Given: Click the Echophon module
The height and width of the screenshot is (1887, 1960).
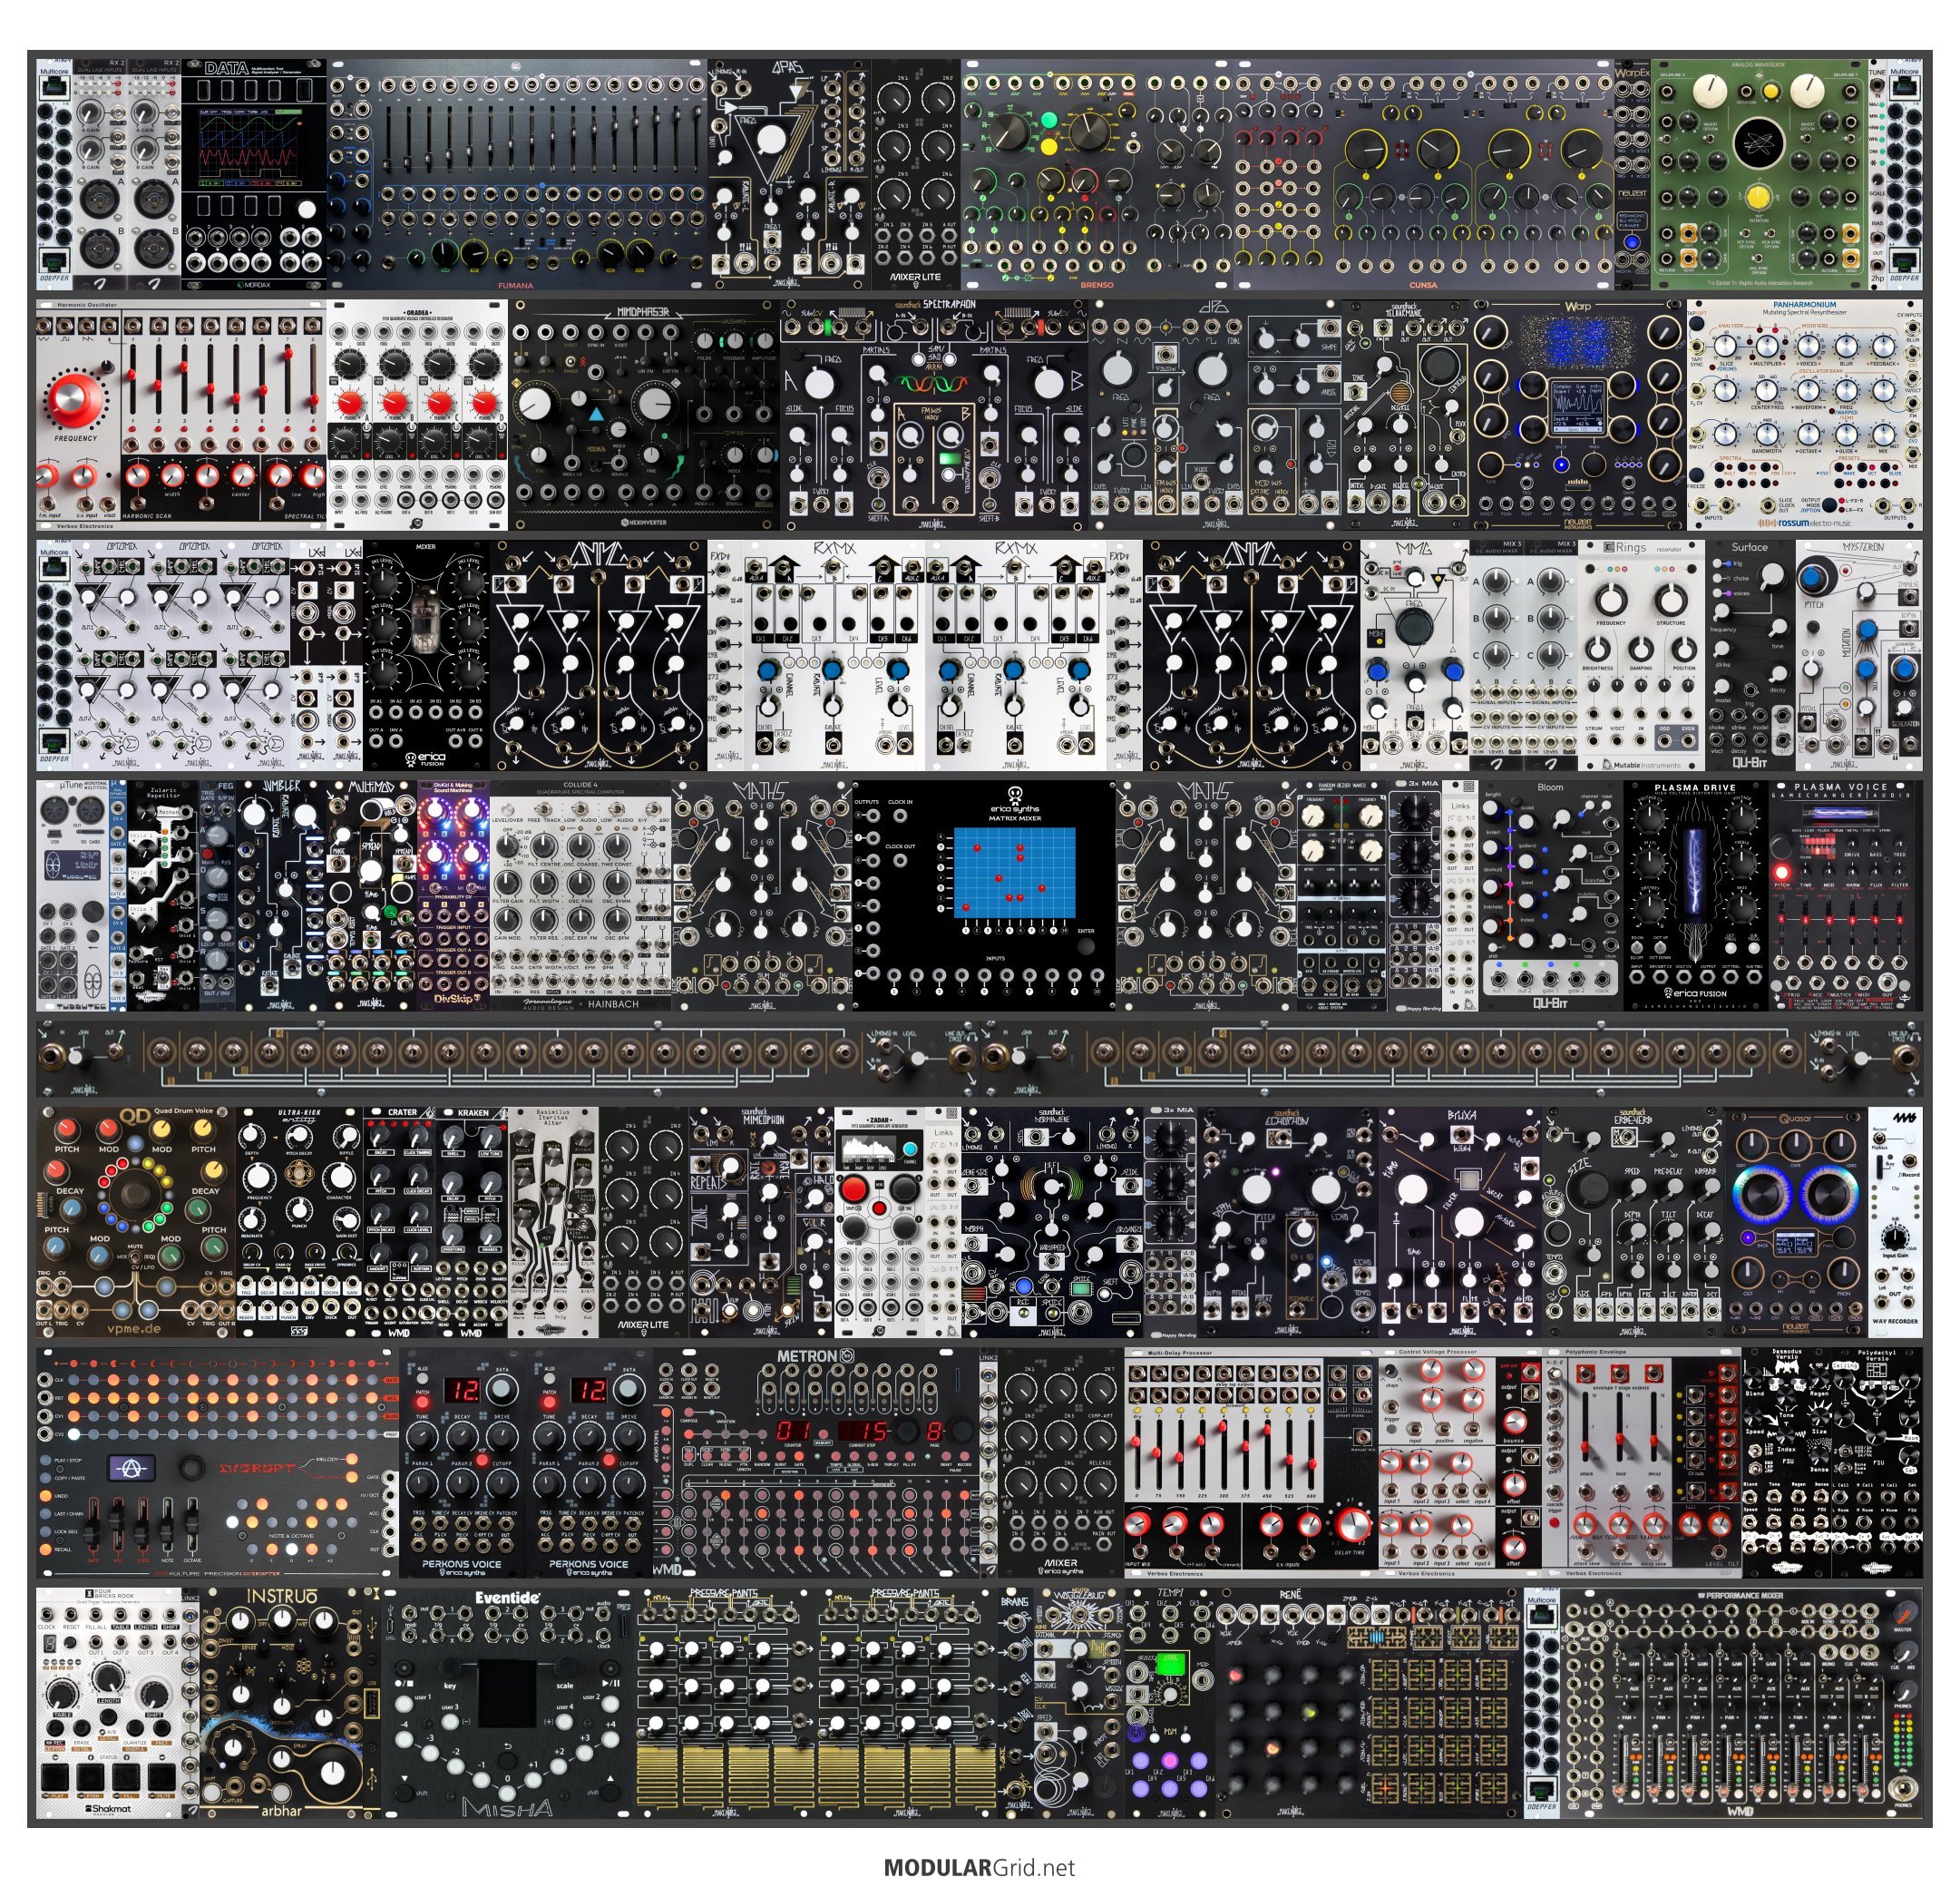Looking at the screenshot, I should pyautogui.click(x=1289, y=1221).
